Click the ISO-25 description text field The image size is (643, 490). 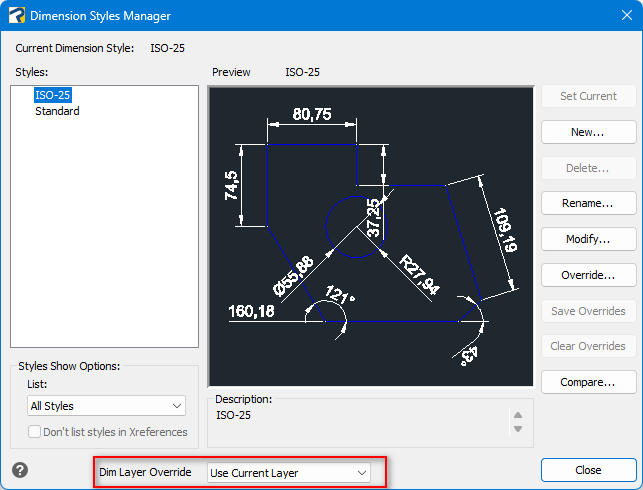point(361,422)
